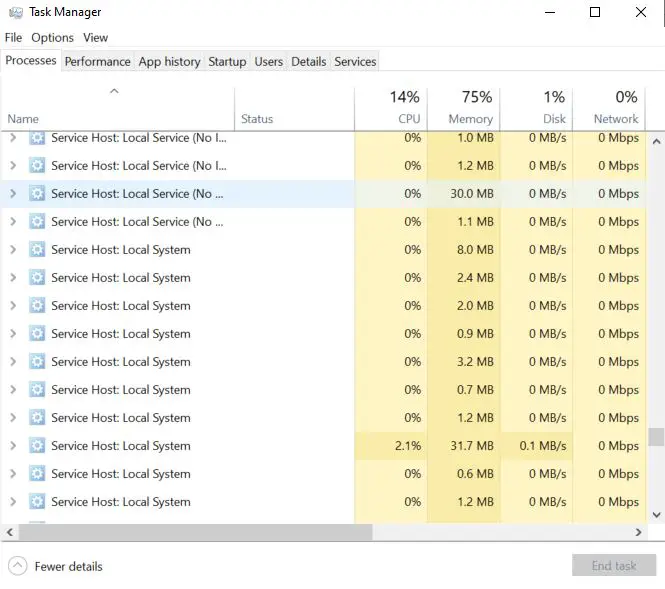This screenshot has height=589, width=665.
Task: Click the 0.7 MB memory value
Action: click(475, 390)
